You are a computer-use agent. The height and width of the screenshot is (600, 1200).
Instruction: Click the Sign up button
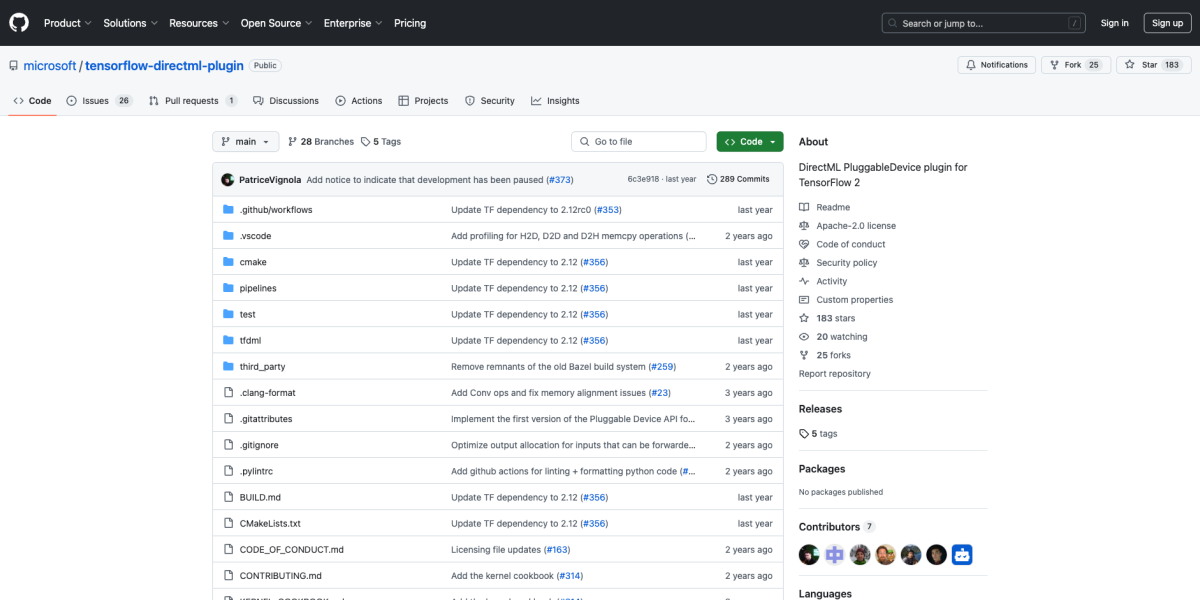(1167, 23)
